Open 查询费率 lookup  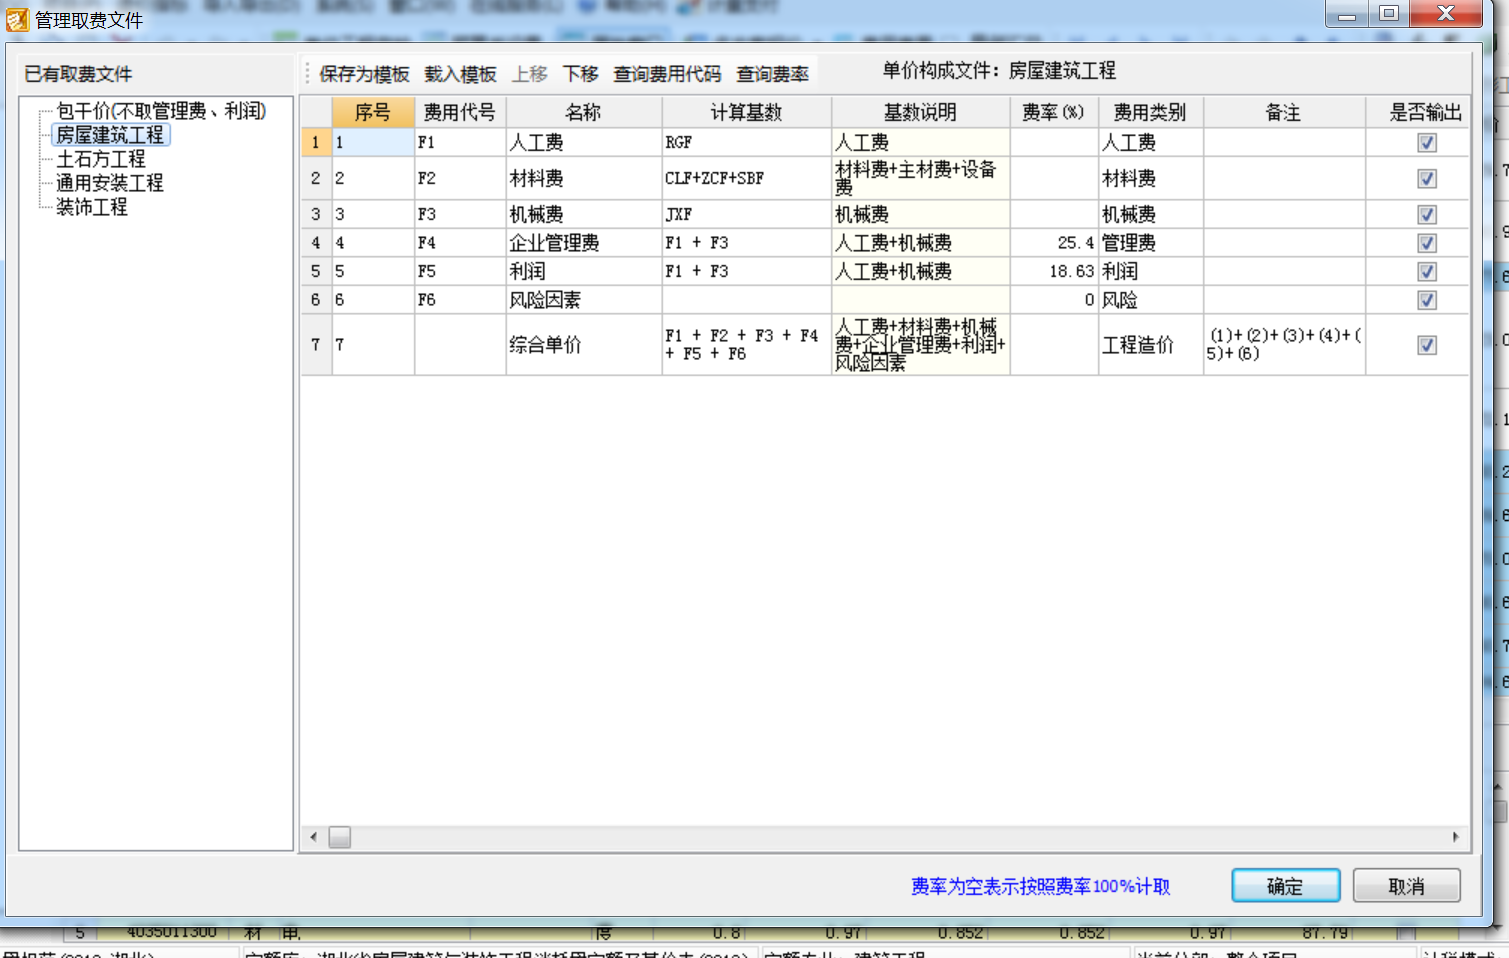pyautogui.click(x=772, y=74)
